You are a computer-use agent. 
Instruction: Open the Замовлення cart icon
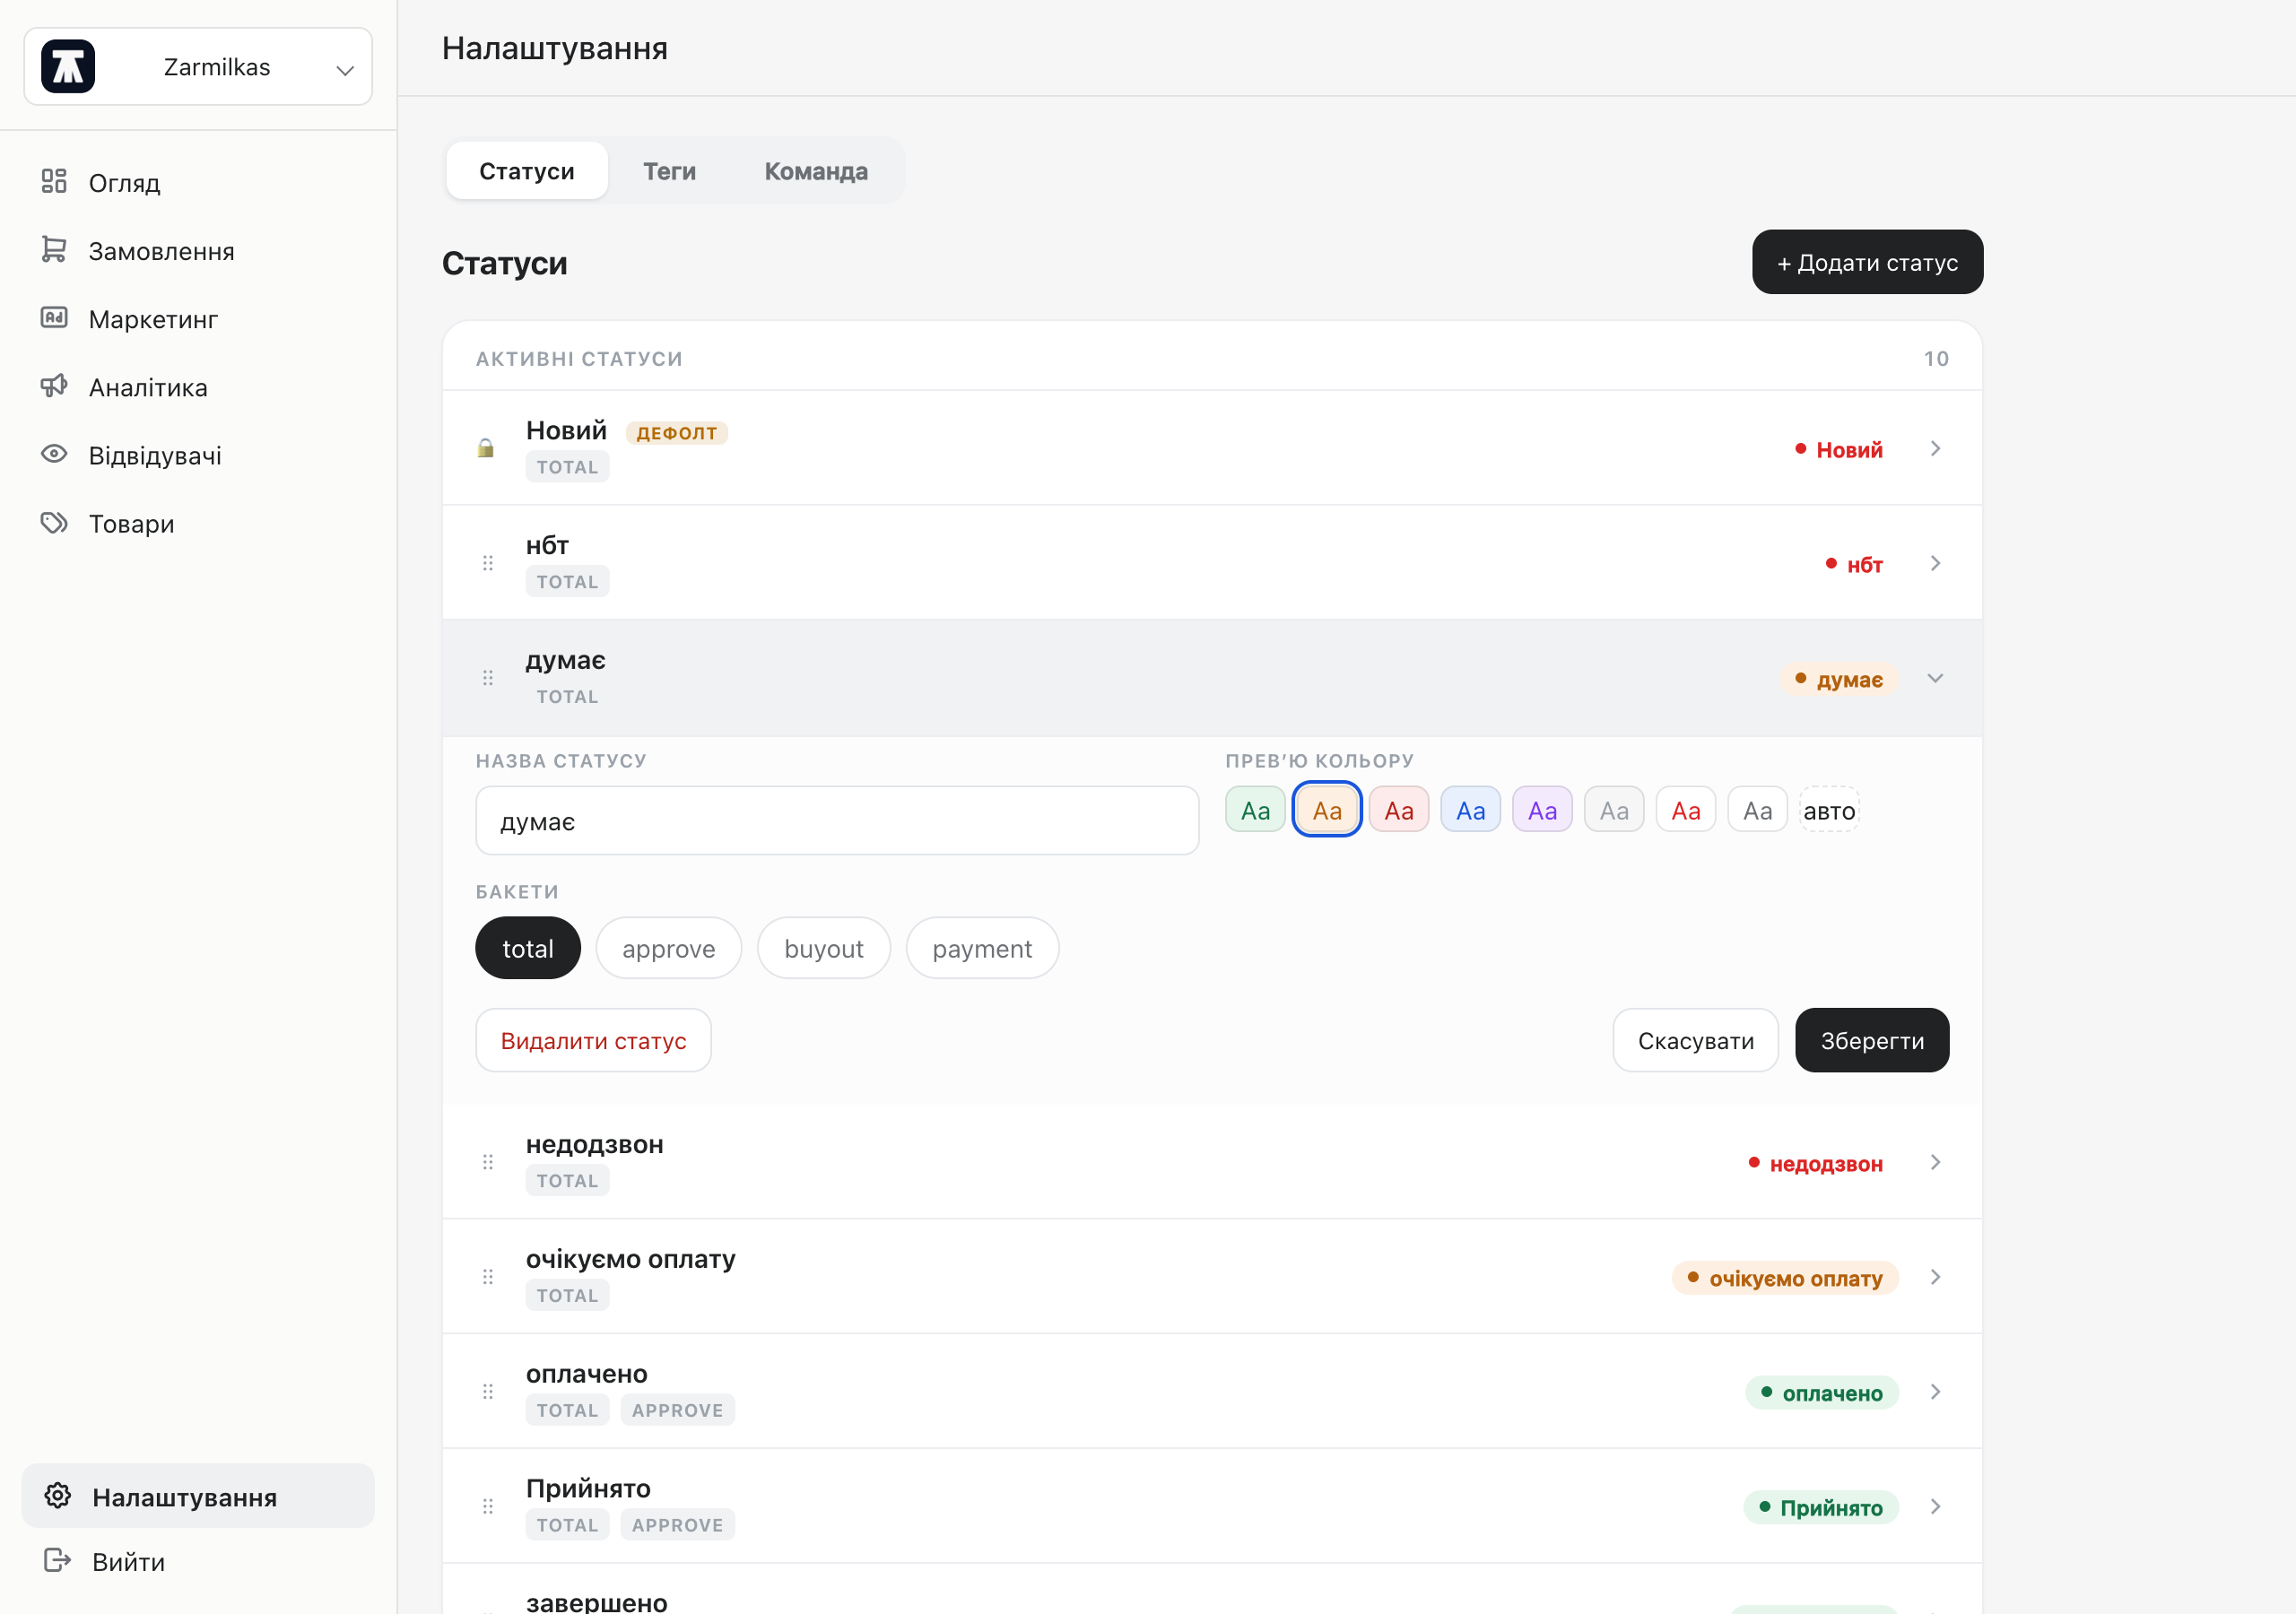click(54, 250)
